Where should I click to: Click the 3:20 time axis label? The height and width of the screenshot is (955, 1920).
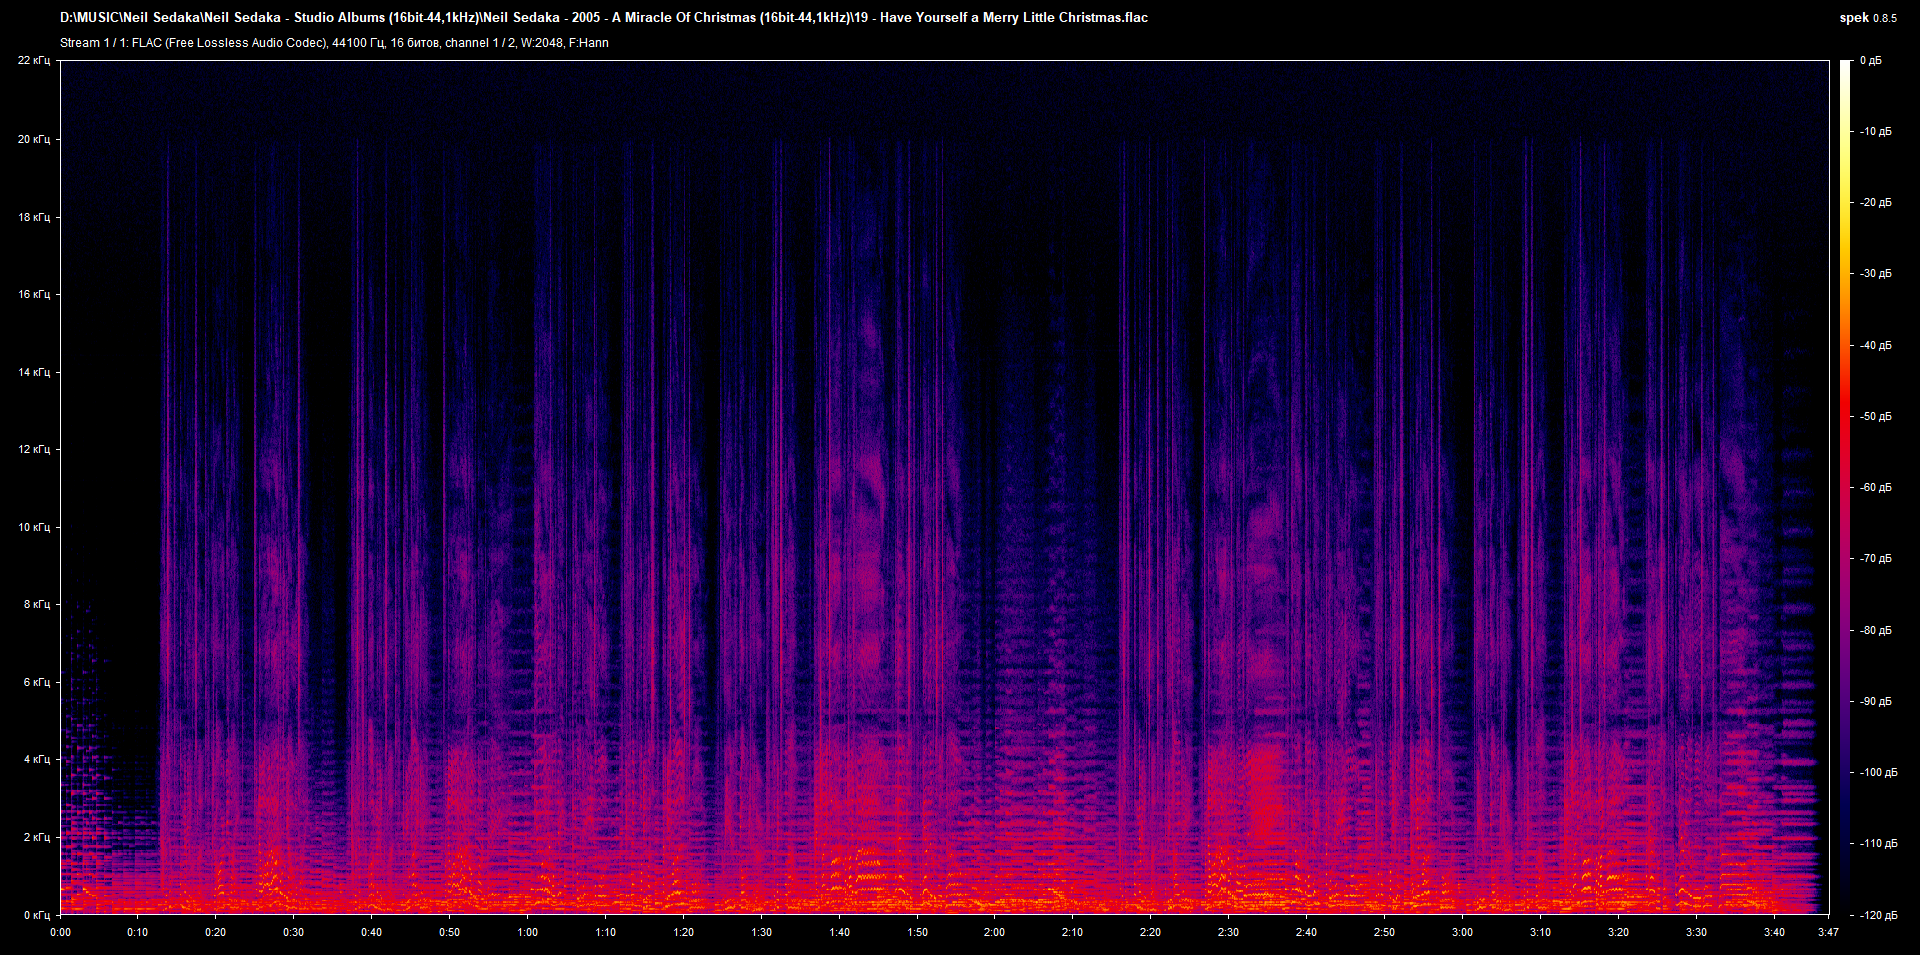[x=1619, y=932]
